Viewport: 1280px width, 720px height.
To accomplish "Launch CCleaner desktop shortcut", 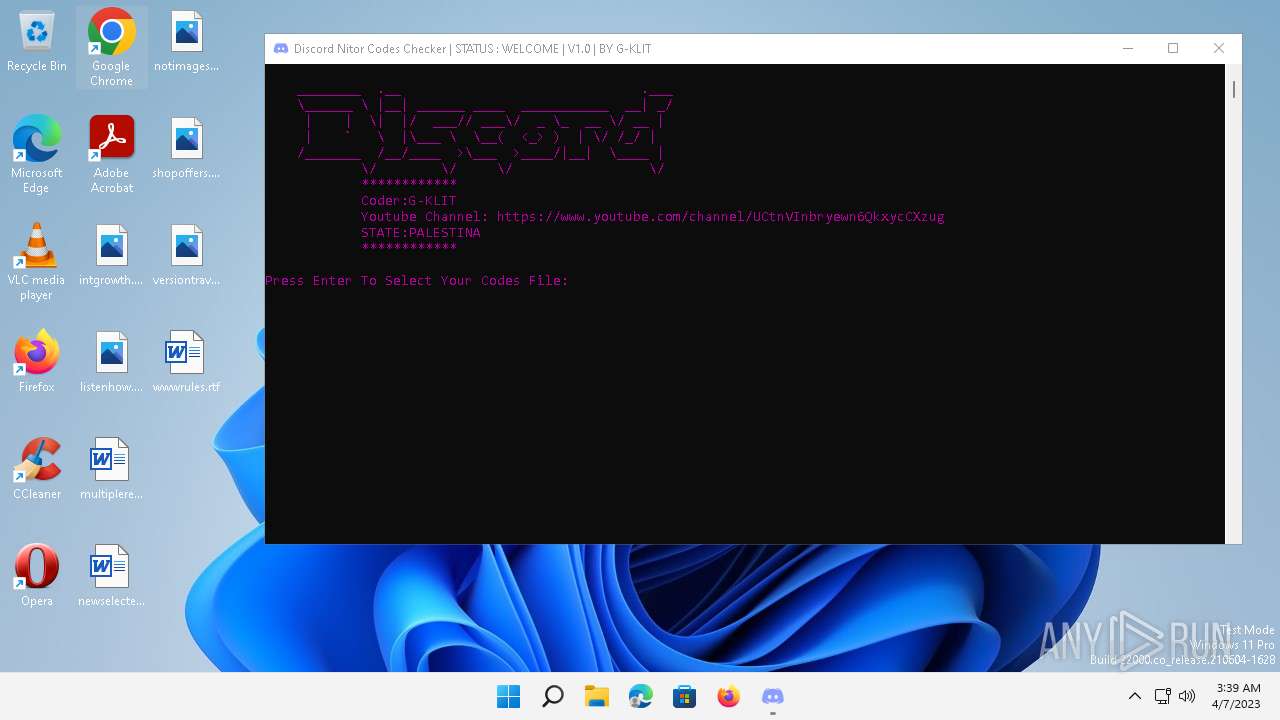I will coord(37,469).
